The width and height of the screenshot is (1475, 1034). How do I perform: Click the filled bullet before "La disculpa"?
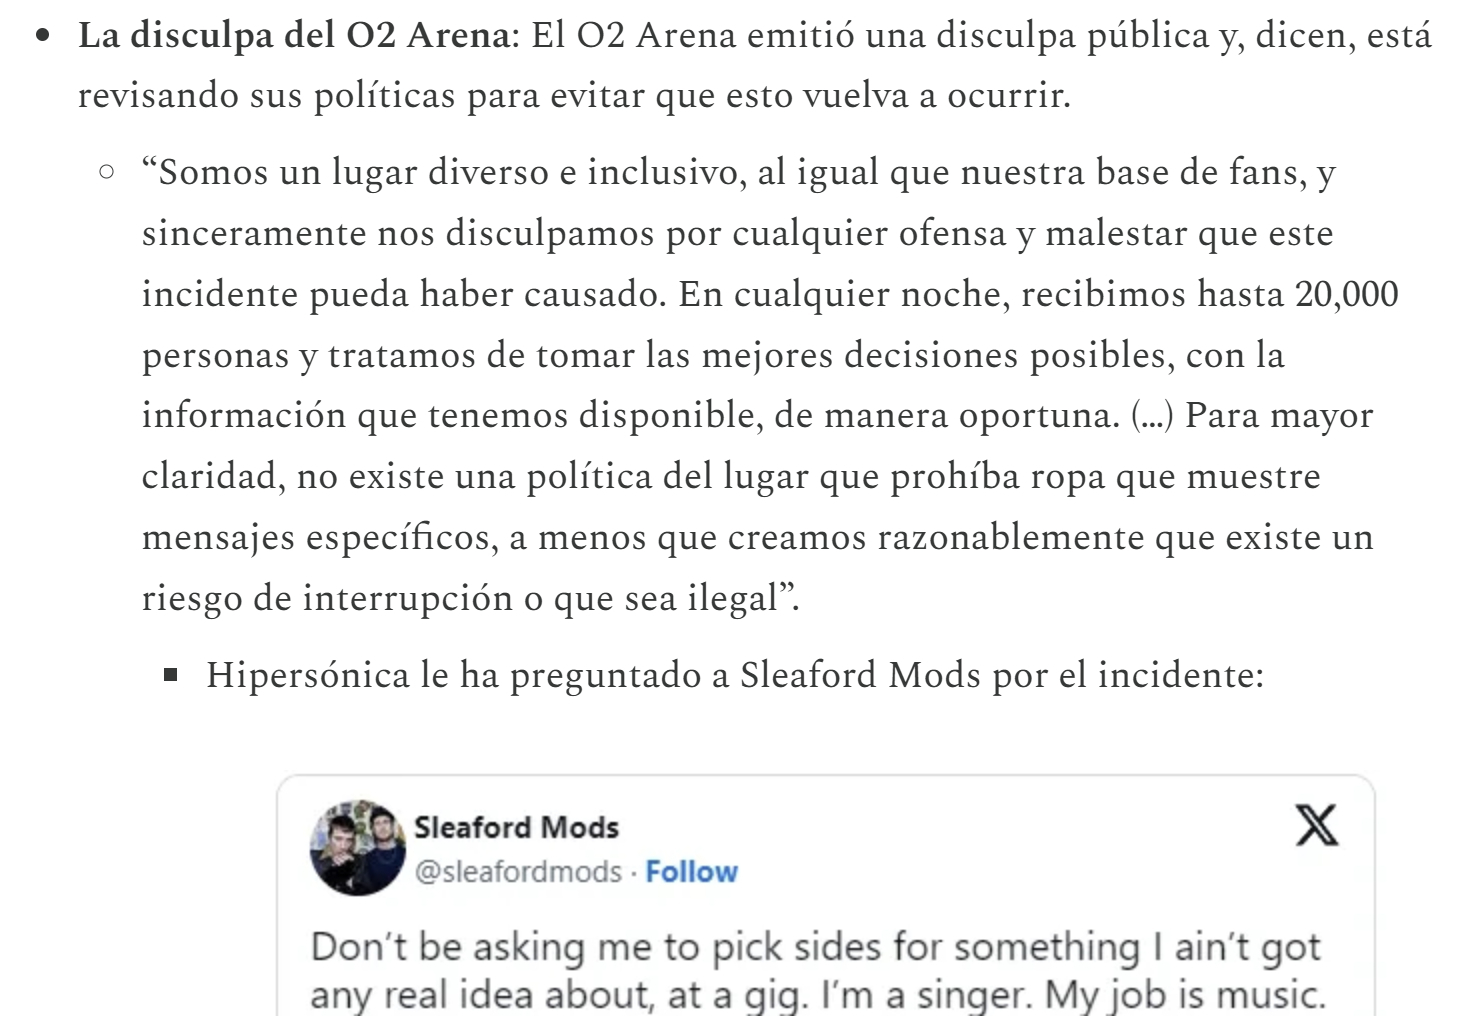pyautogui.click(x=42, y=37)
